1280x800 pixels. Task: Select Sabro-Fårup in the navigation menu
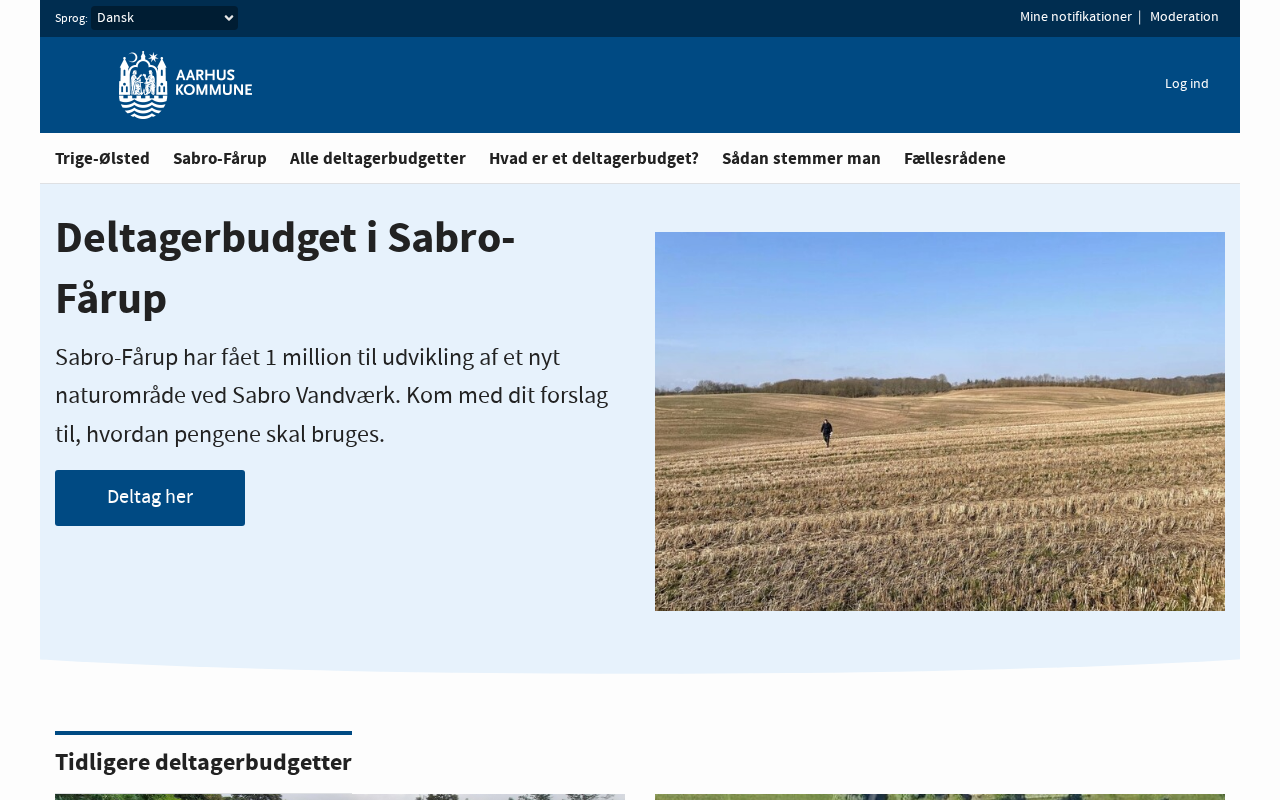pyautogui.click(x=220, y=158)
